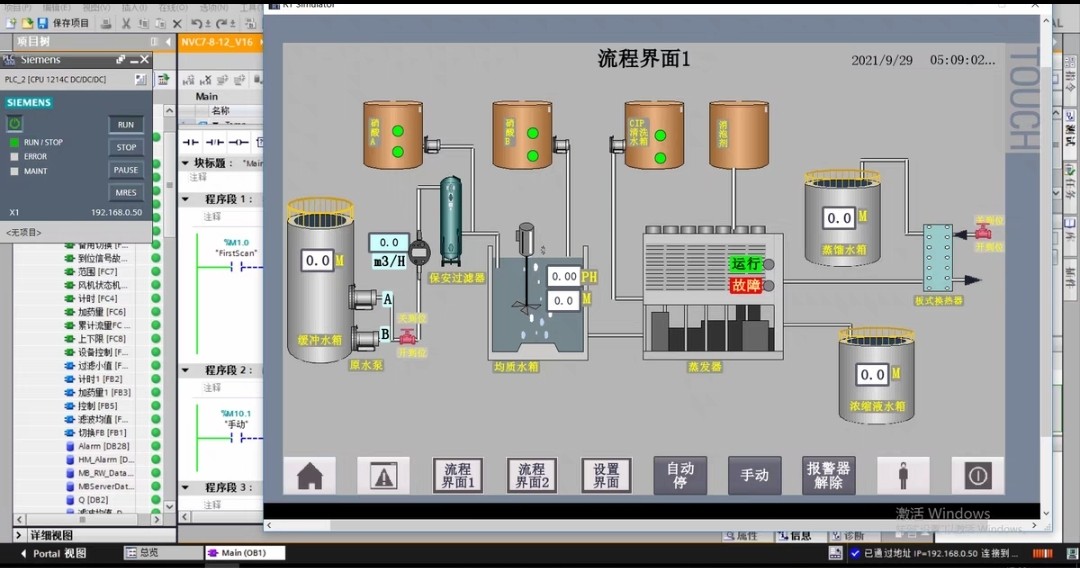Click the m3/H flow value field
The height and width of the screenshot is (568, 1080).
[388, 242]
